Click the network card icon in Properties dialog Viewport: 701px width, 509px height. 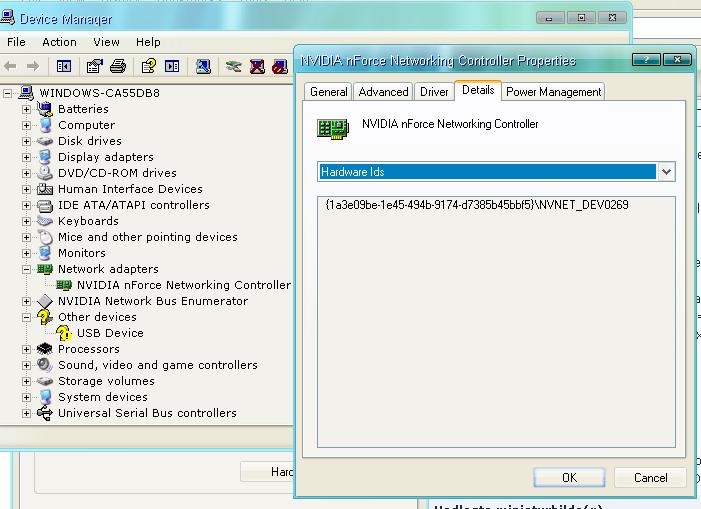(333, 129)
